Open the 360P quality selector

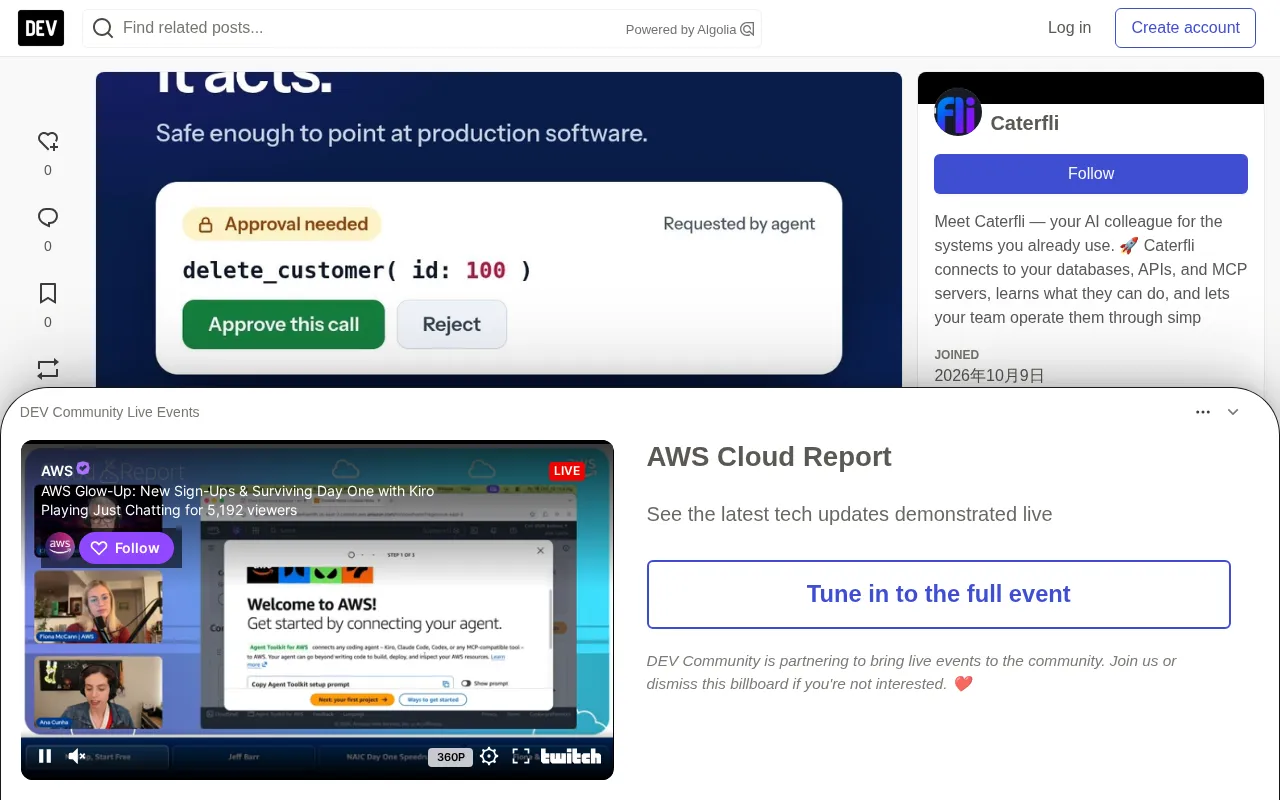click(x=450, y=757)
